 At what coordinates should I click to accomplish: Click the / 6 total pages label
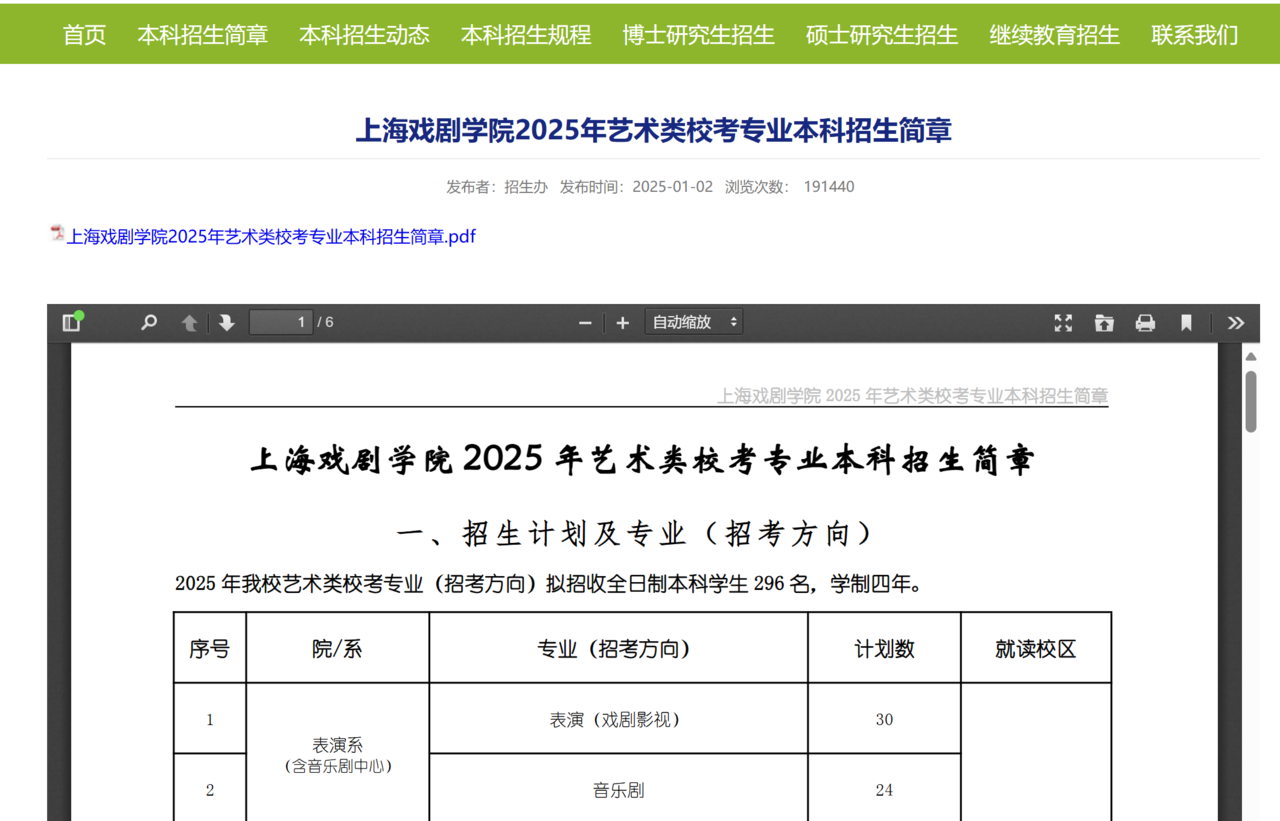point(326,322)
